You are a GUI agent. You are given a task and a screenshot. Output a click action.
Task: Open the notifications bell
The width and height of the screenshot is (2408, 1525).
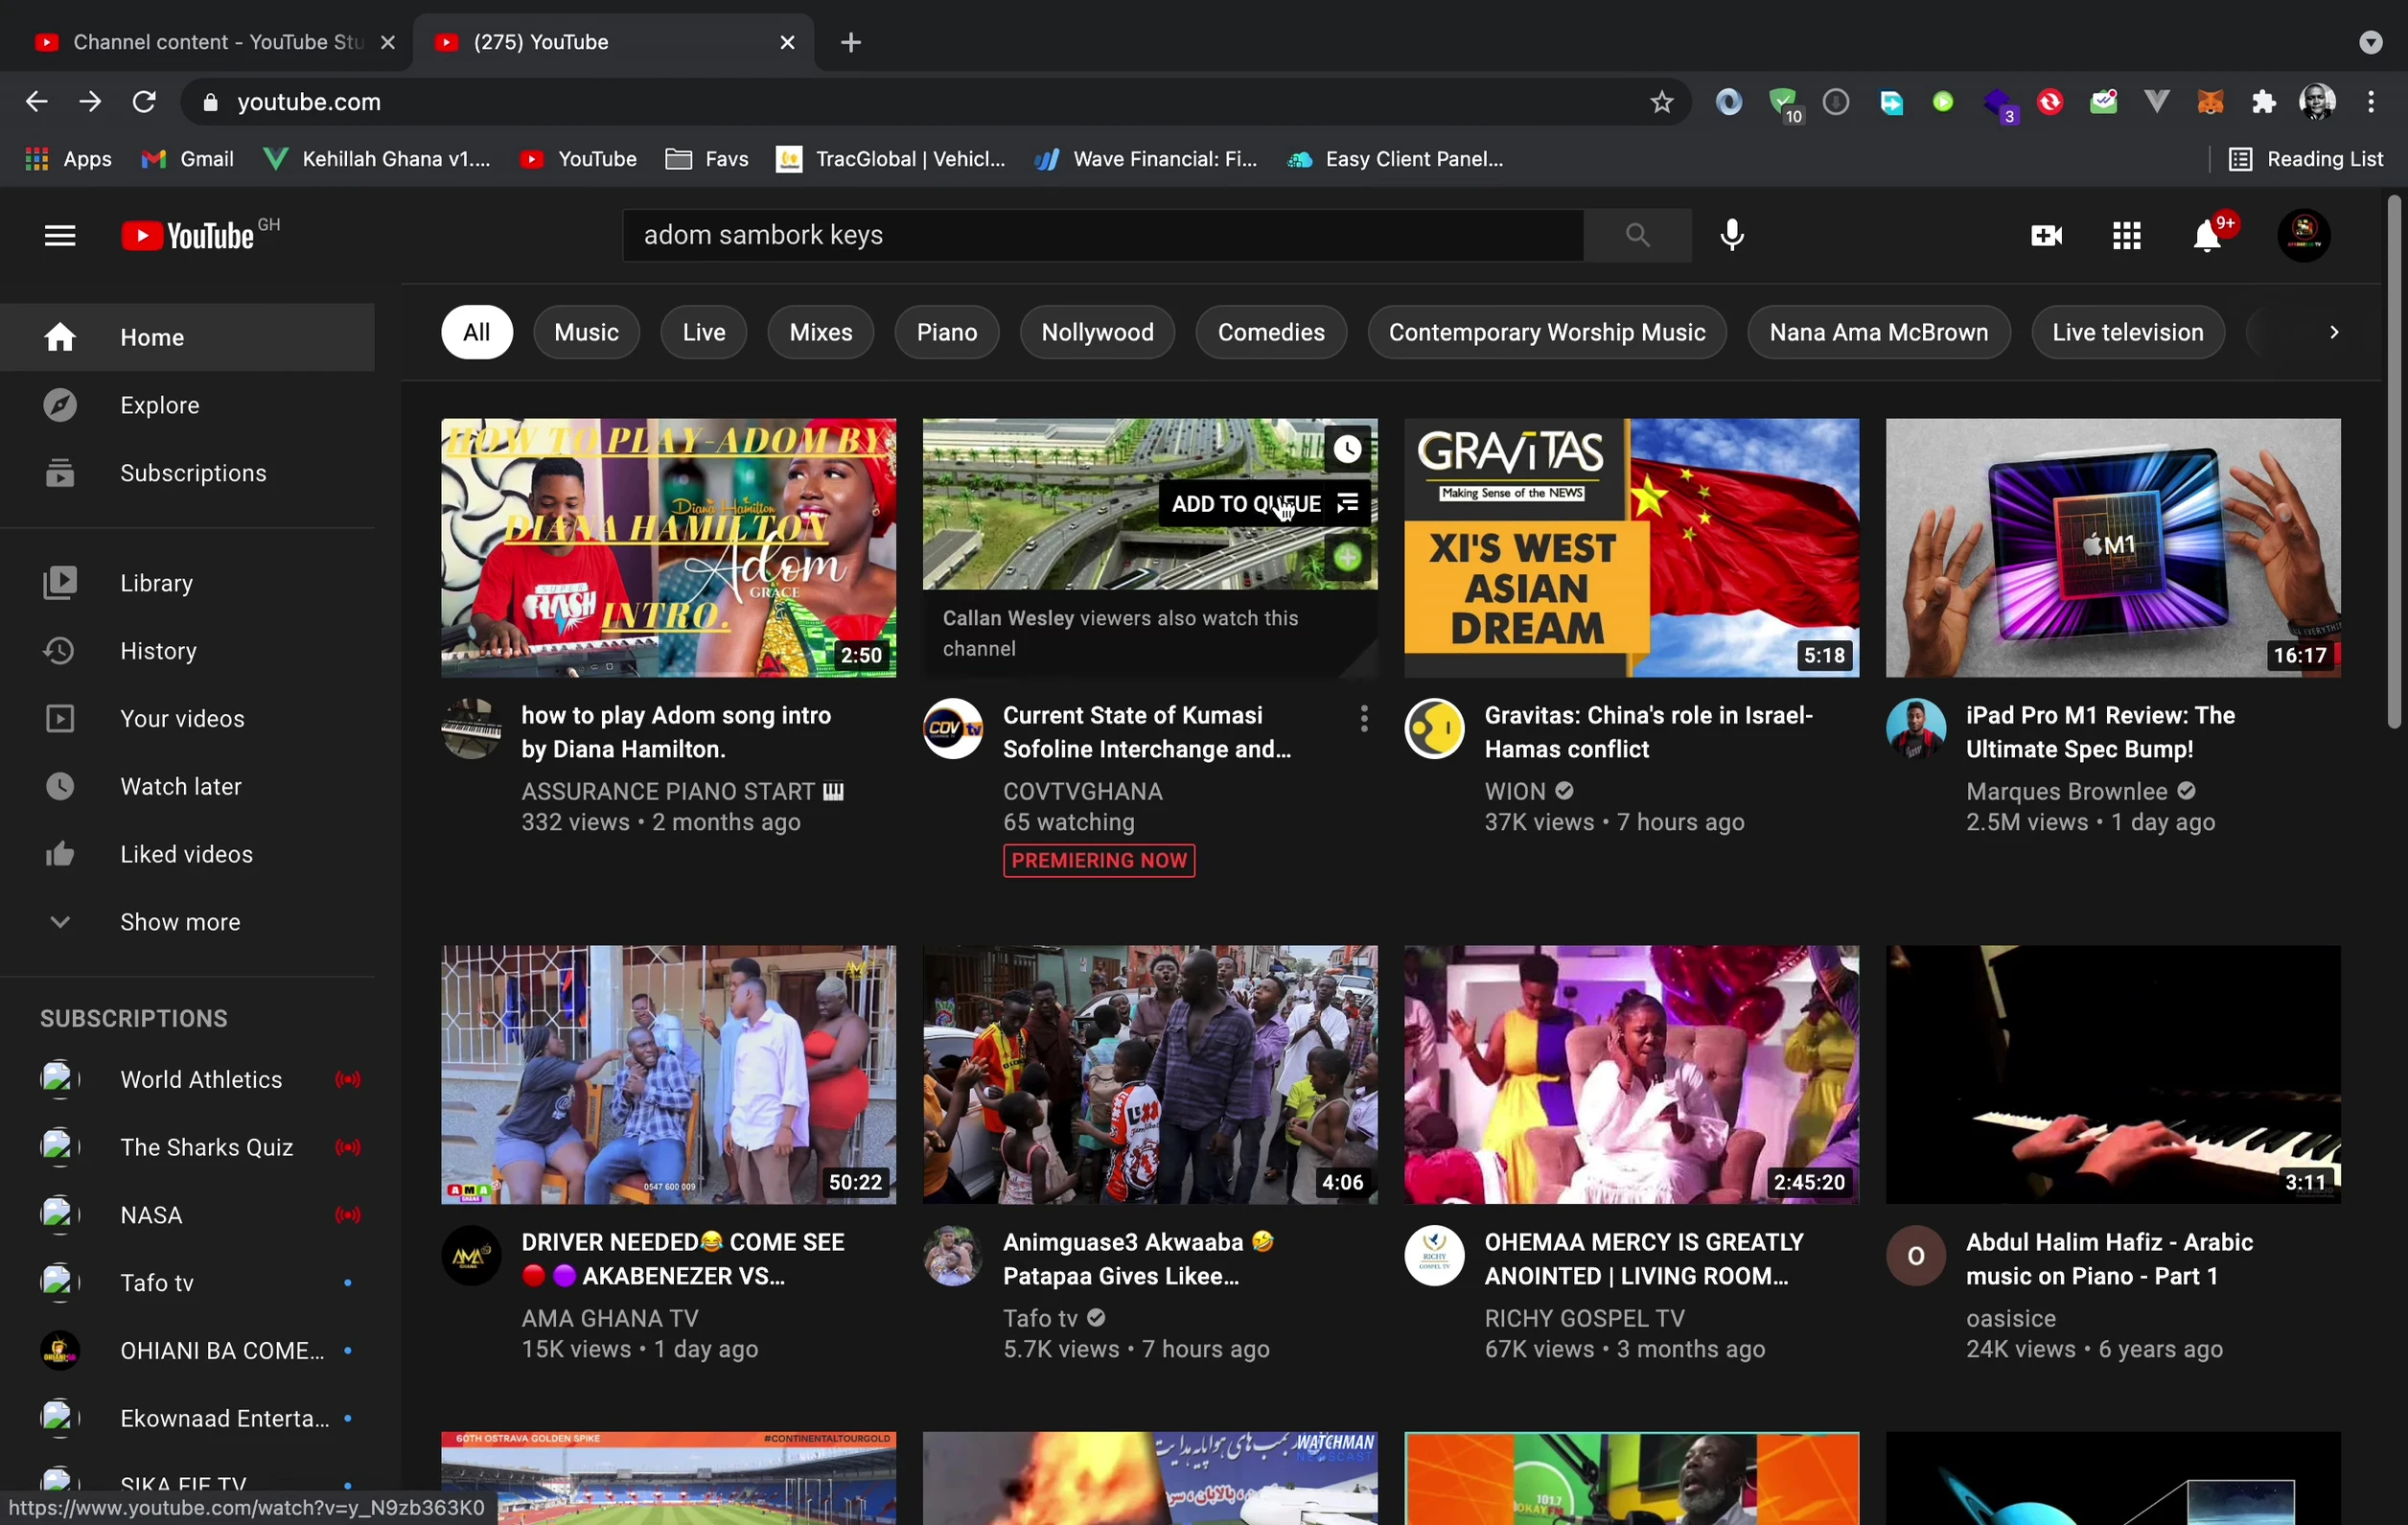[2208, 236]
